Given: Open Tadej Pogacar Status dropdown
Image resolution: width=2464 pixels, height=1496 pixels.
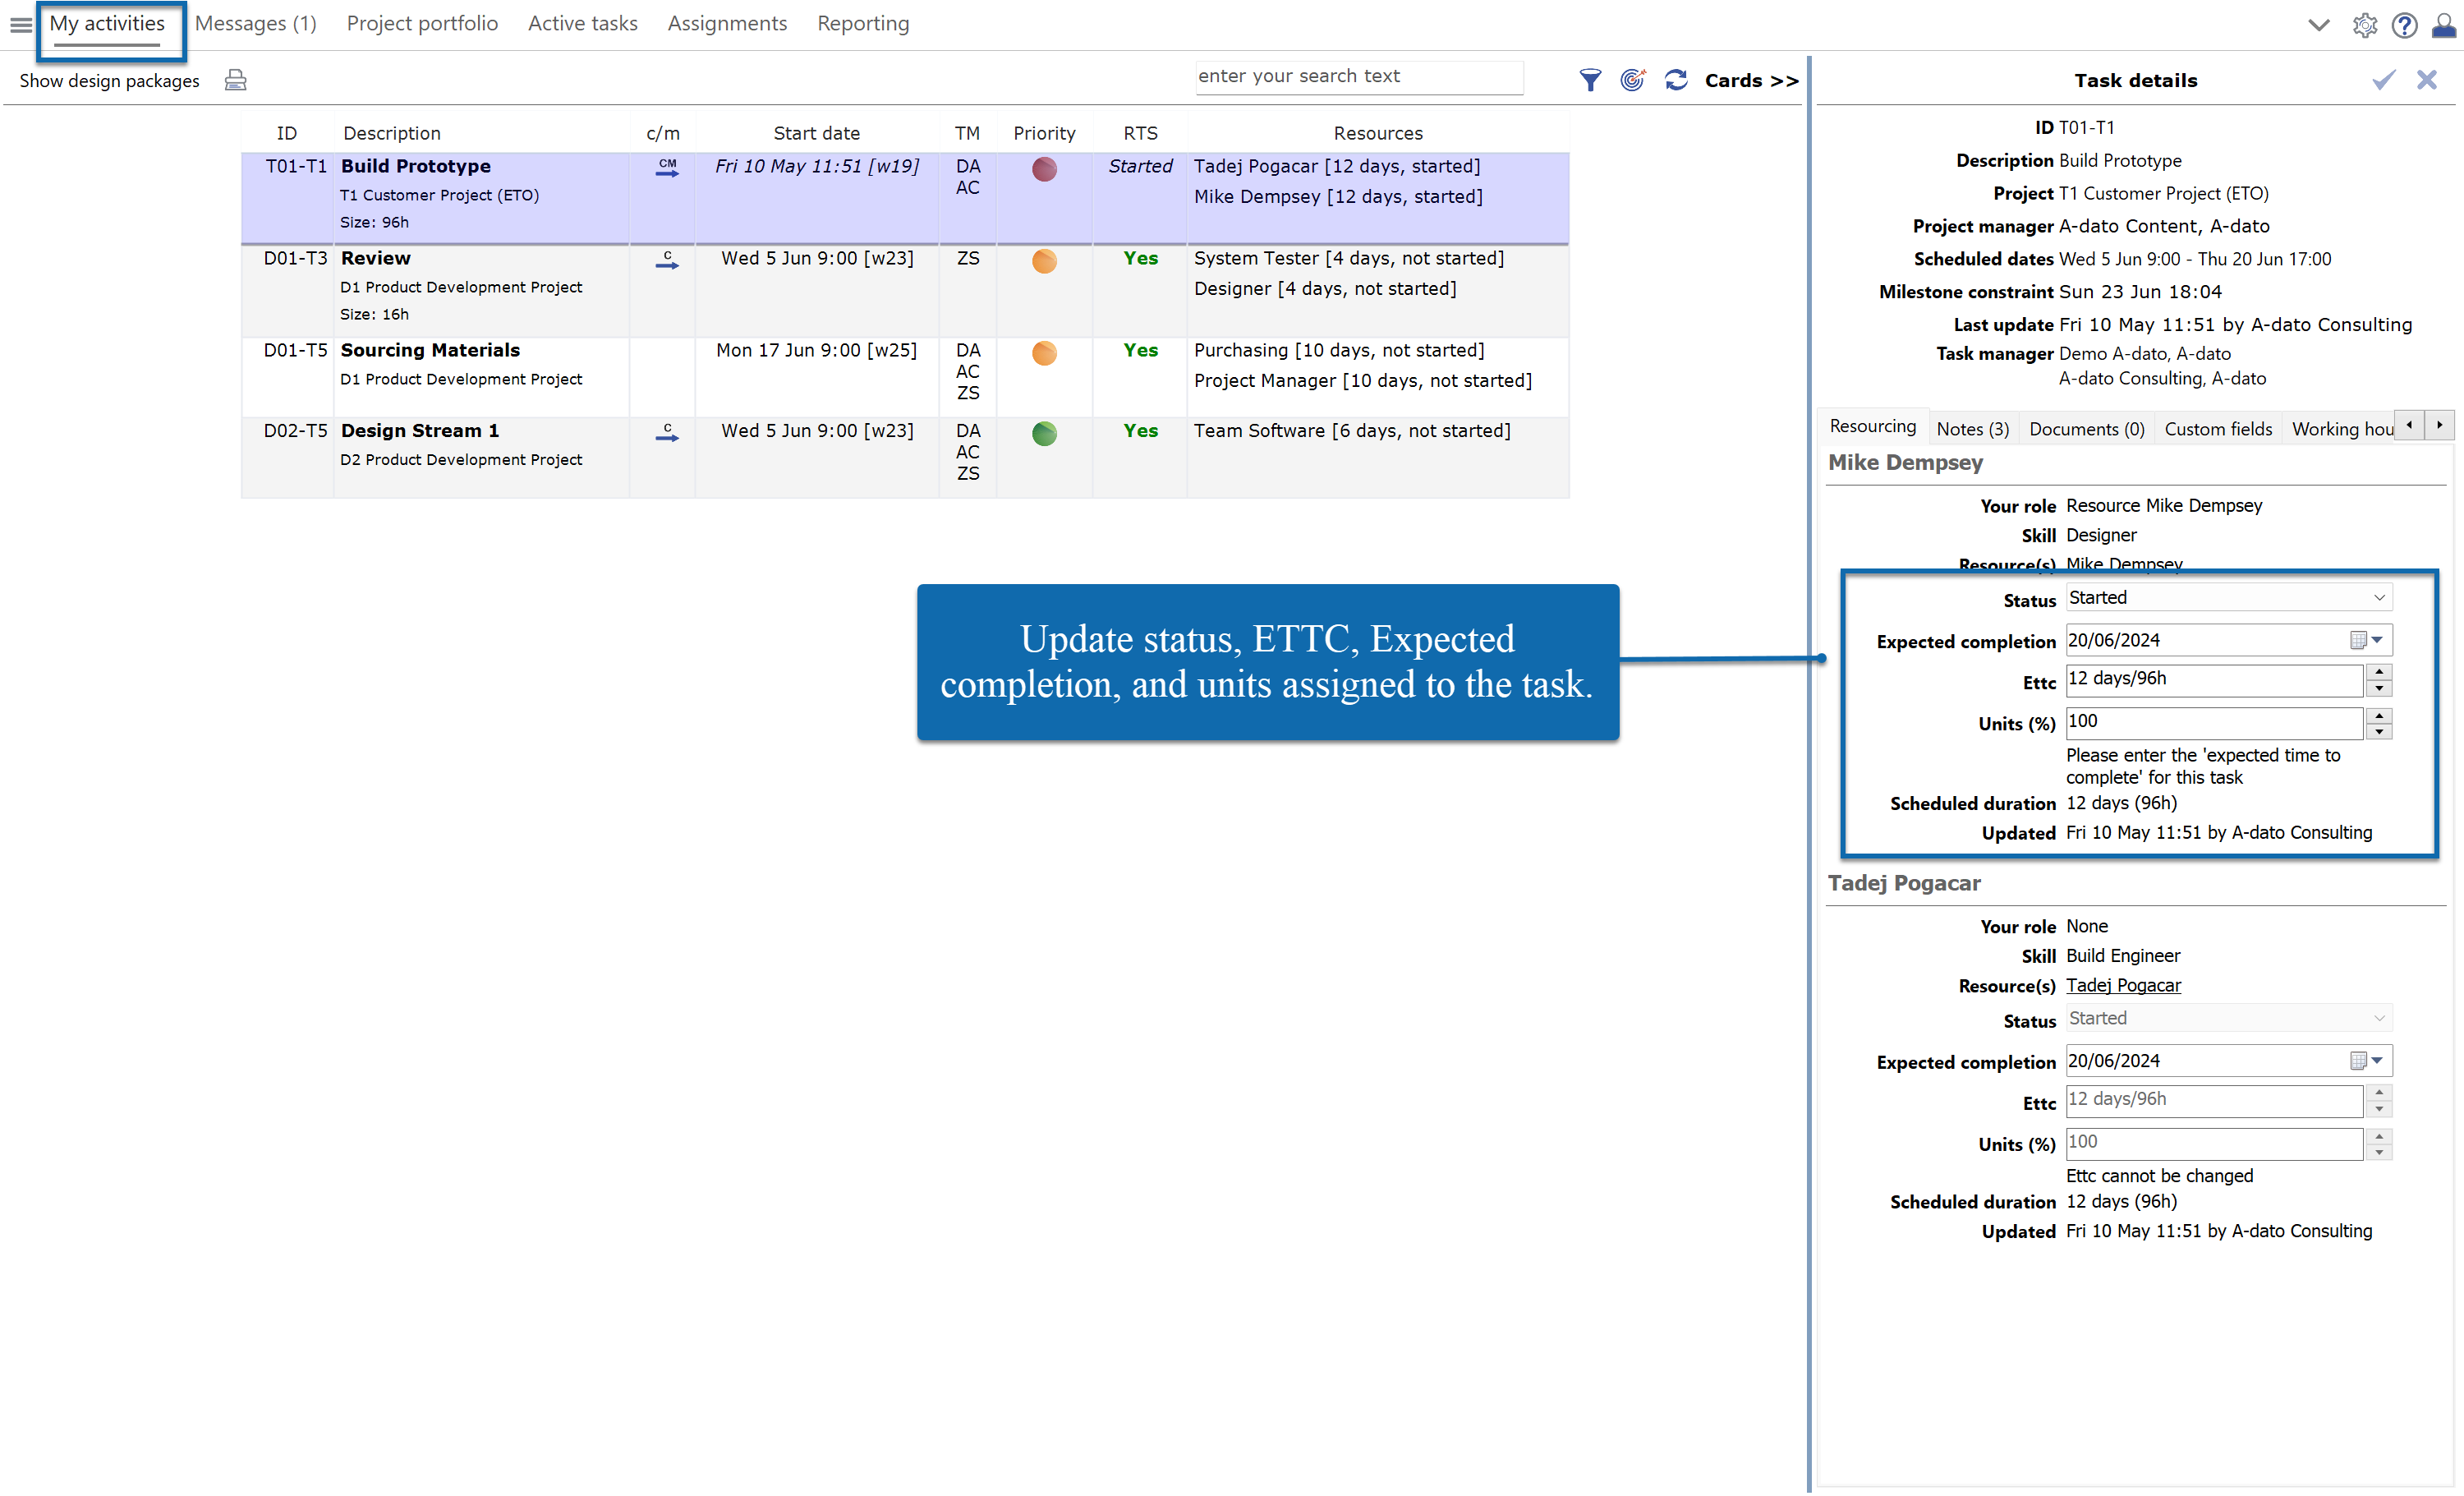Looking at the screenshot, I should click(x=2229, y=1019).
